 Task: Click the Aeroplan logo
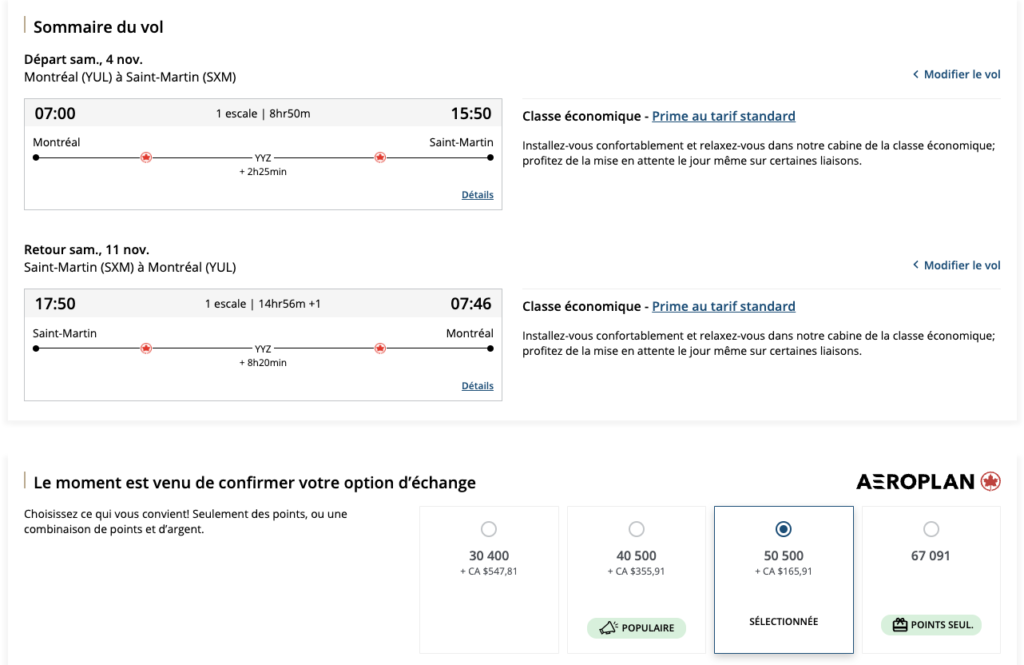928,482
